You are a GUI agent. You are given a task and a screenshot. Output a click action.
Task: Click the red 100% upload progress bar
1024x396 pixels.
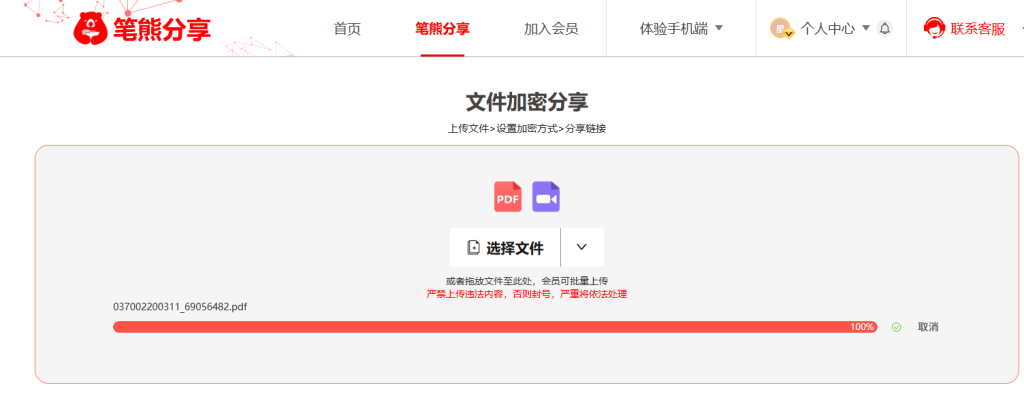pyautogui.click(x=495, y=327)
